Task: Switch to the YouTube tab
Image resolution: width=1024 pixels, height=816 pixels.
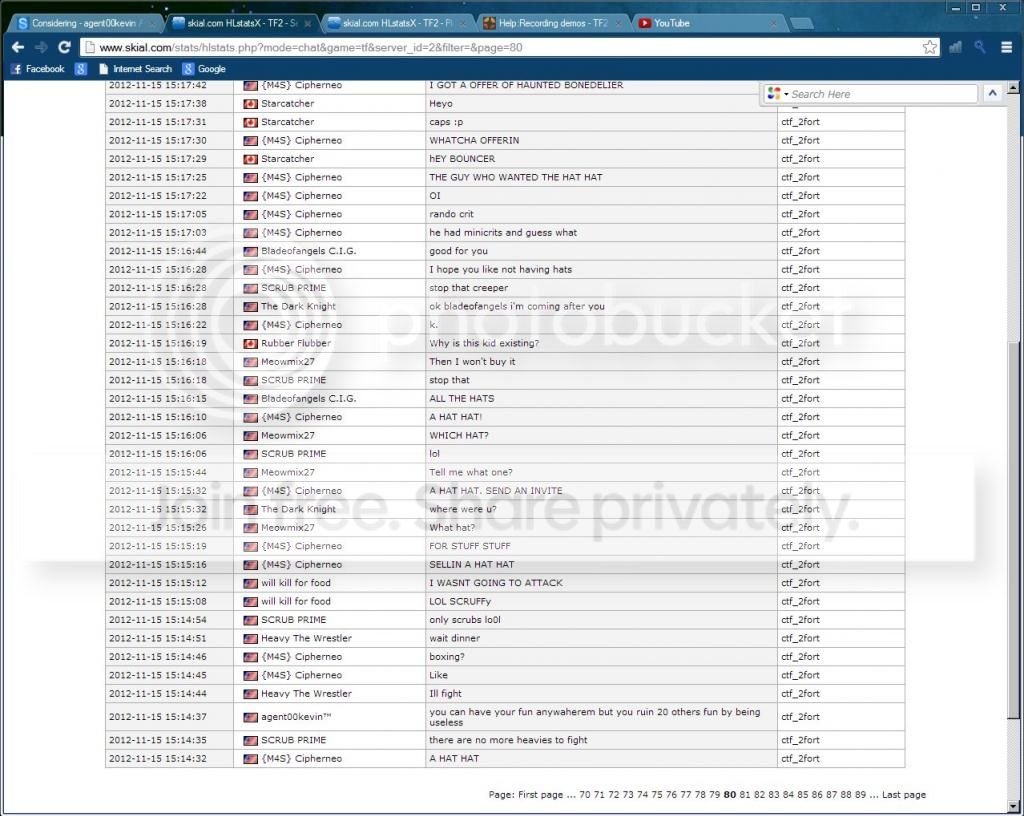Action: tap(709, 23)
